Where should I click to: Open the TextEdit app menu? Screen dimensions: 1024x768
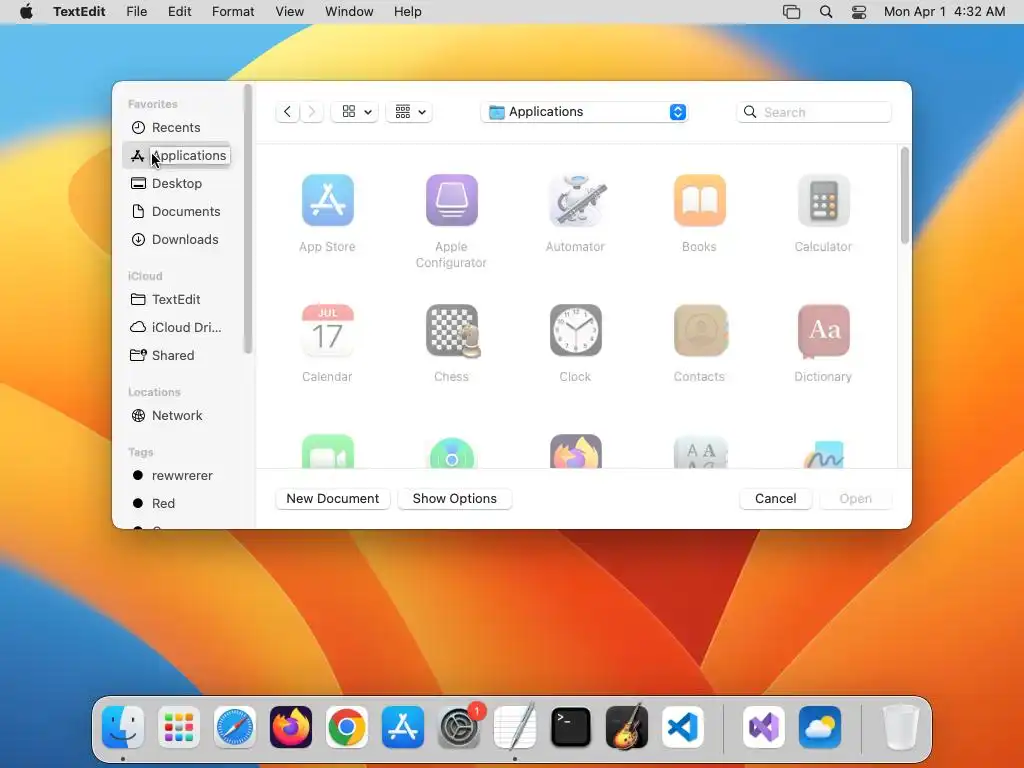point(79,12)
